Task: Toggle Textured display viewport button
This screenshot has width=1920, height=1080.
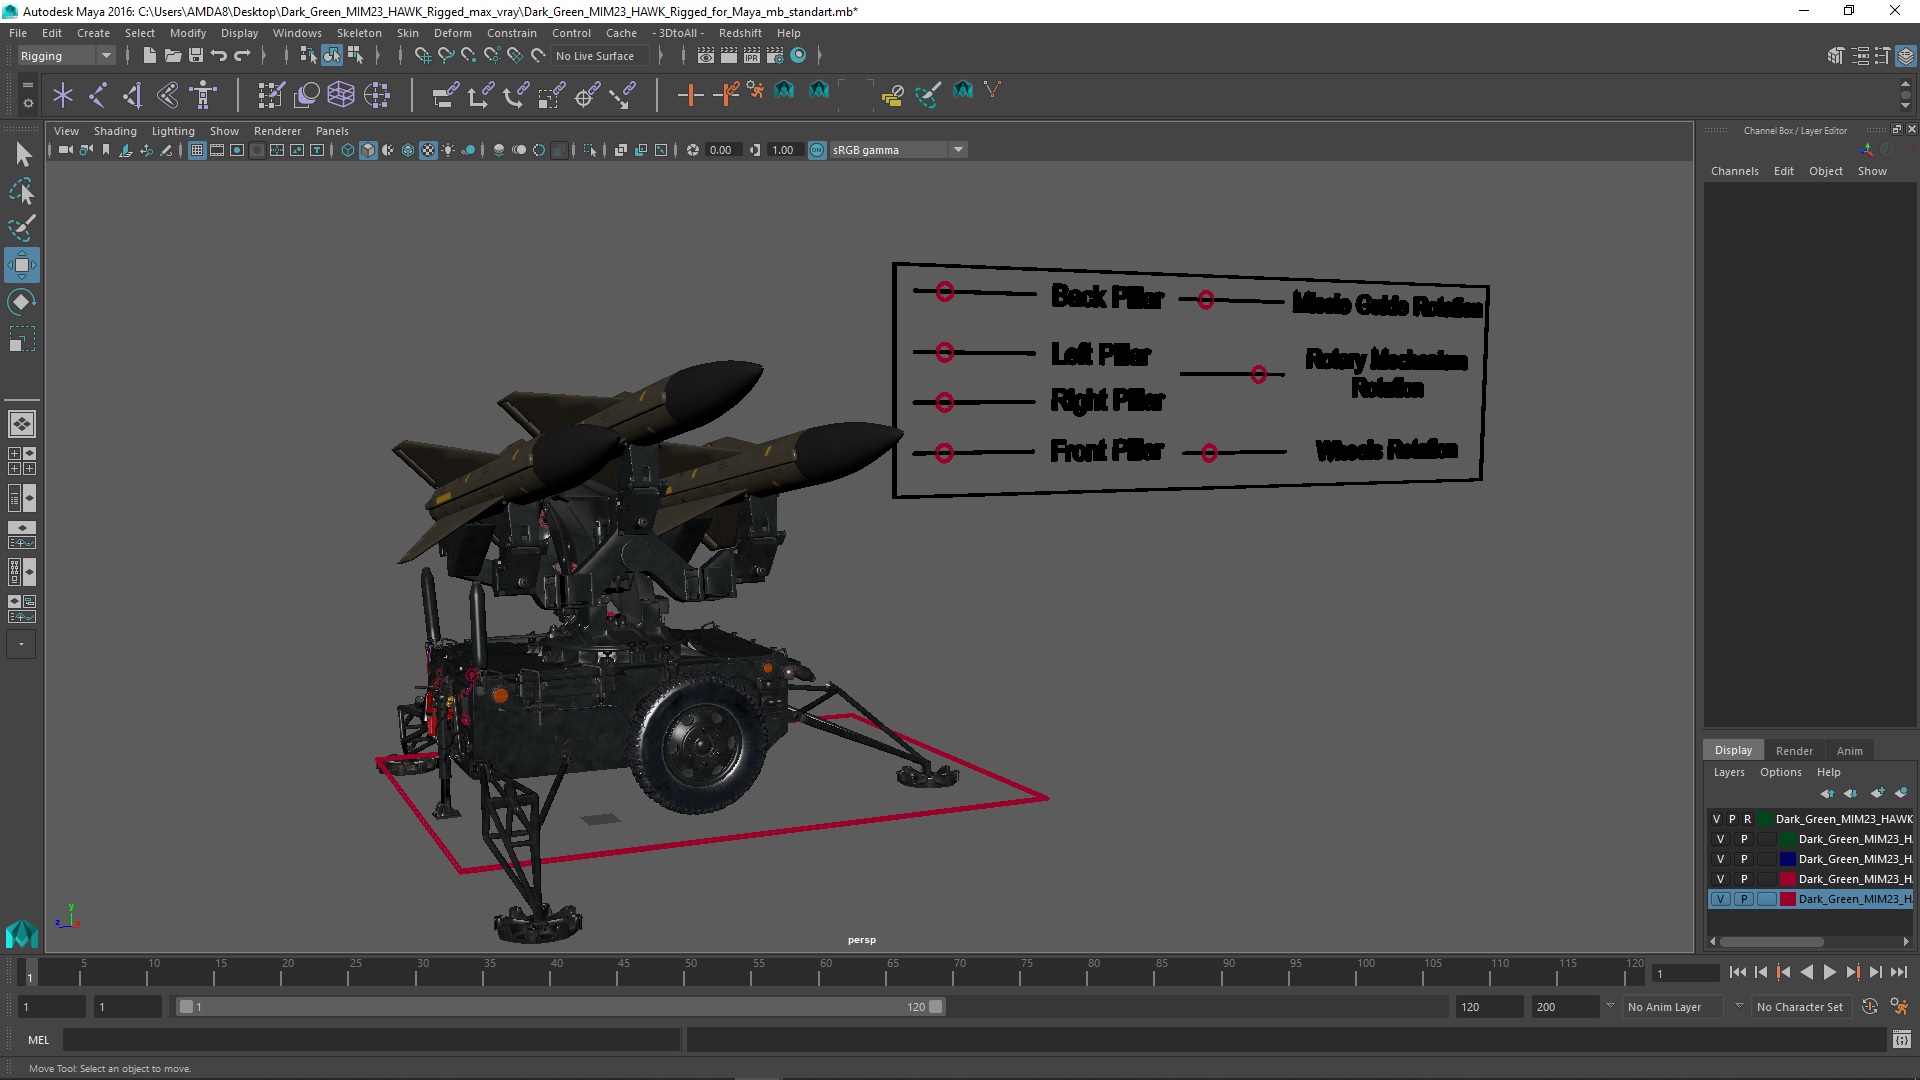Action: click(x=428, y=150)
